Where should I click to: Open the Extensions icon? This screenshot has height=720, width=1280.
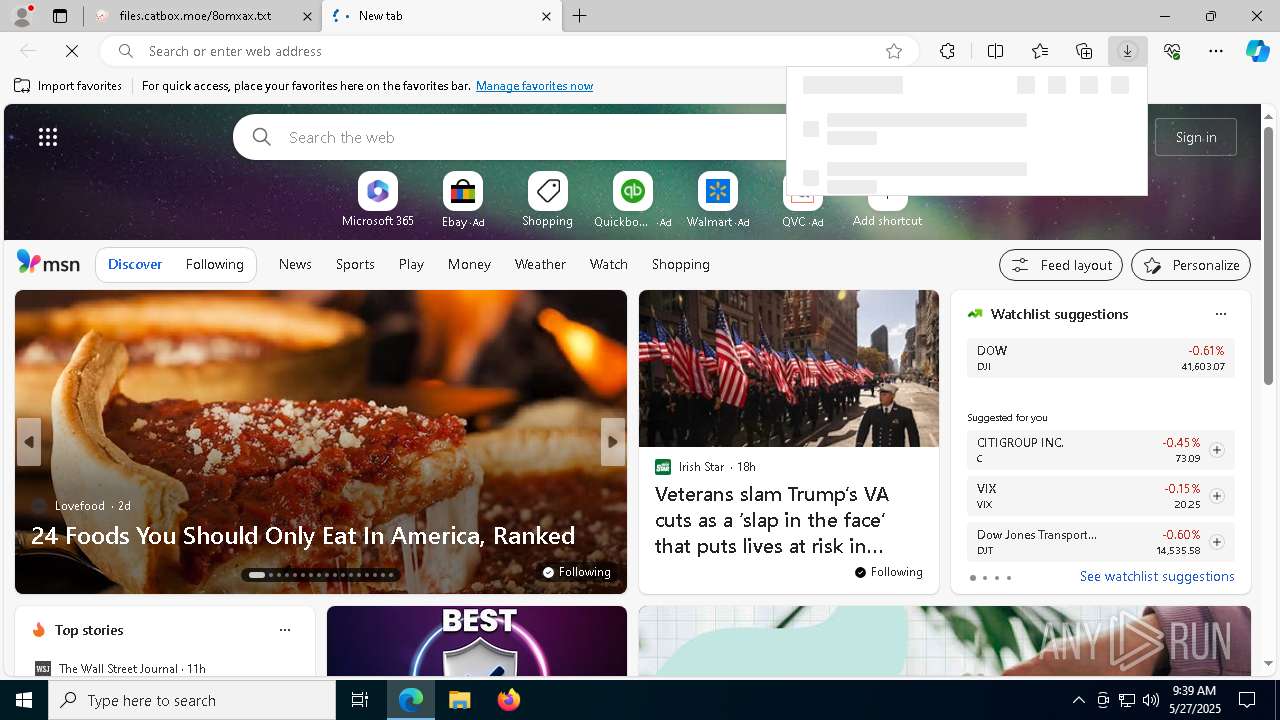947,51
